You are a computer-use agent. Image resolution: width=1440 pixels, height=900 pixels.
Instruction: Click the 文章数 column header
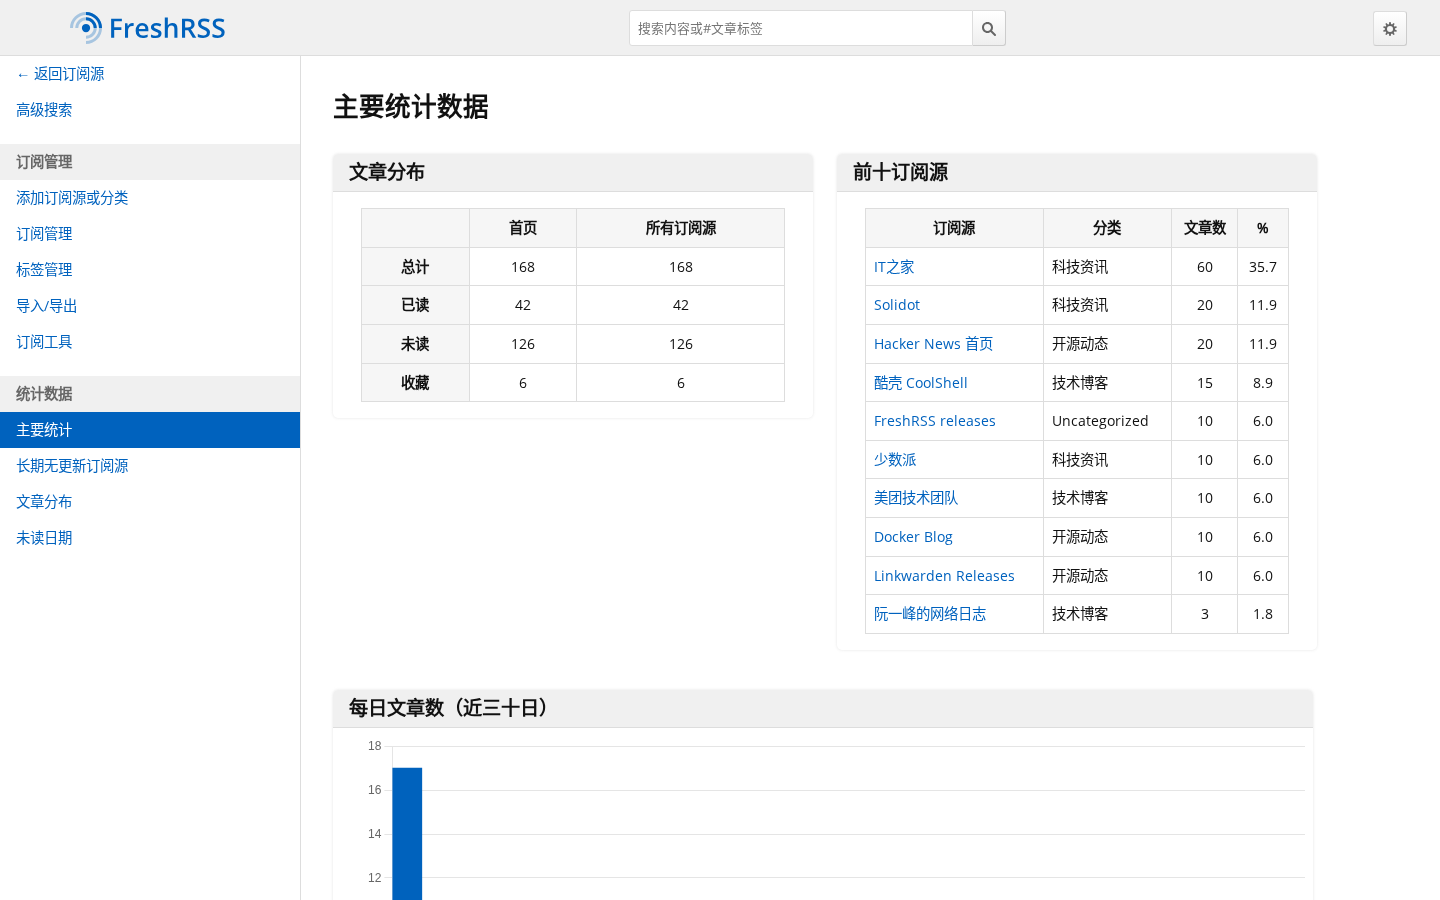point(1205,228)
